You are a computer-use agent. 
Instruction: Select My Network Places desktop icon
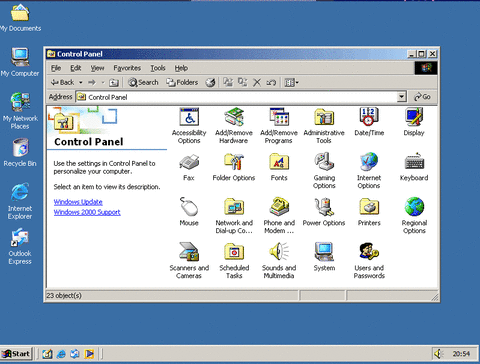20,111
